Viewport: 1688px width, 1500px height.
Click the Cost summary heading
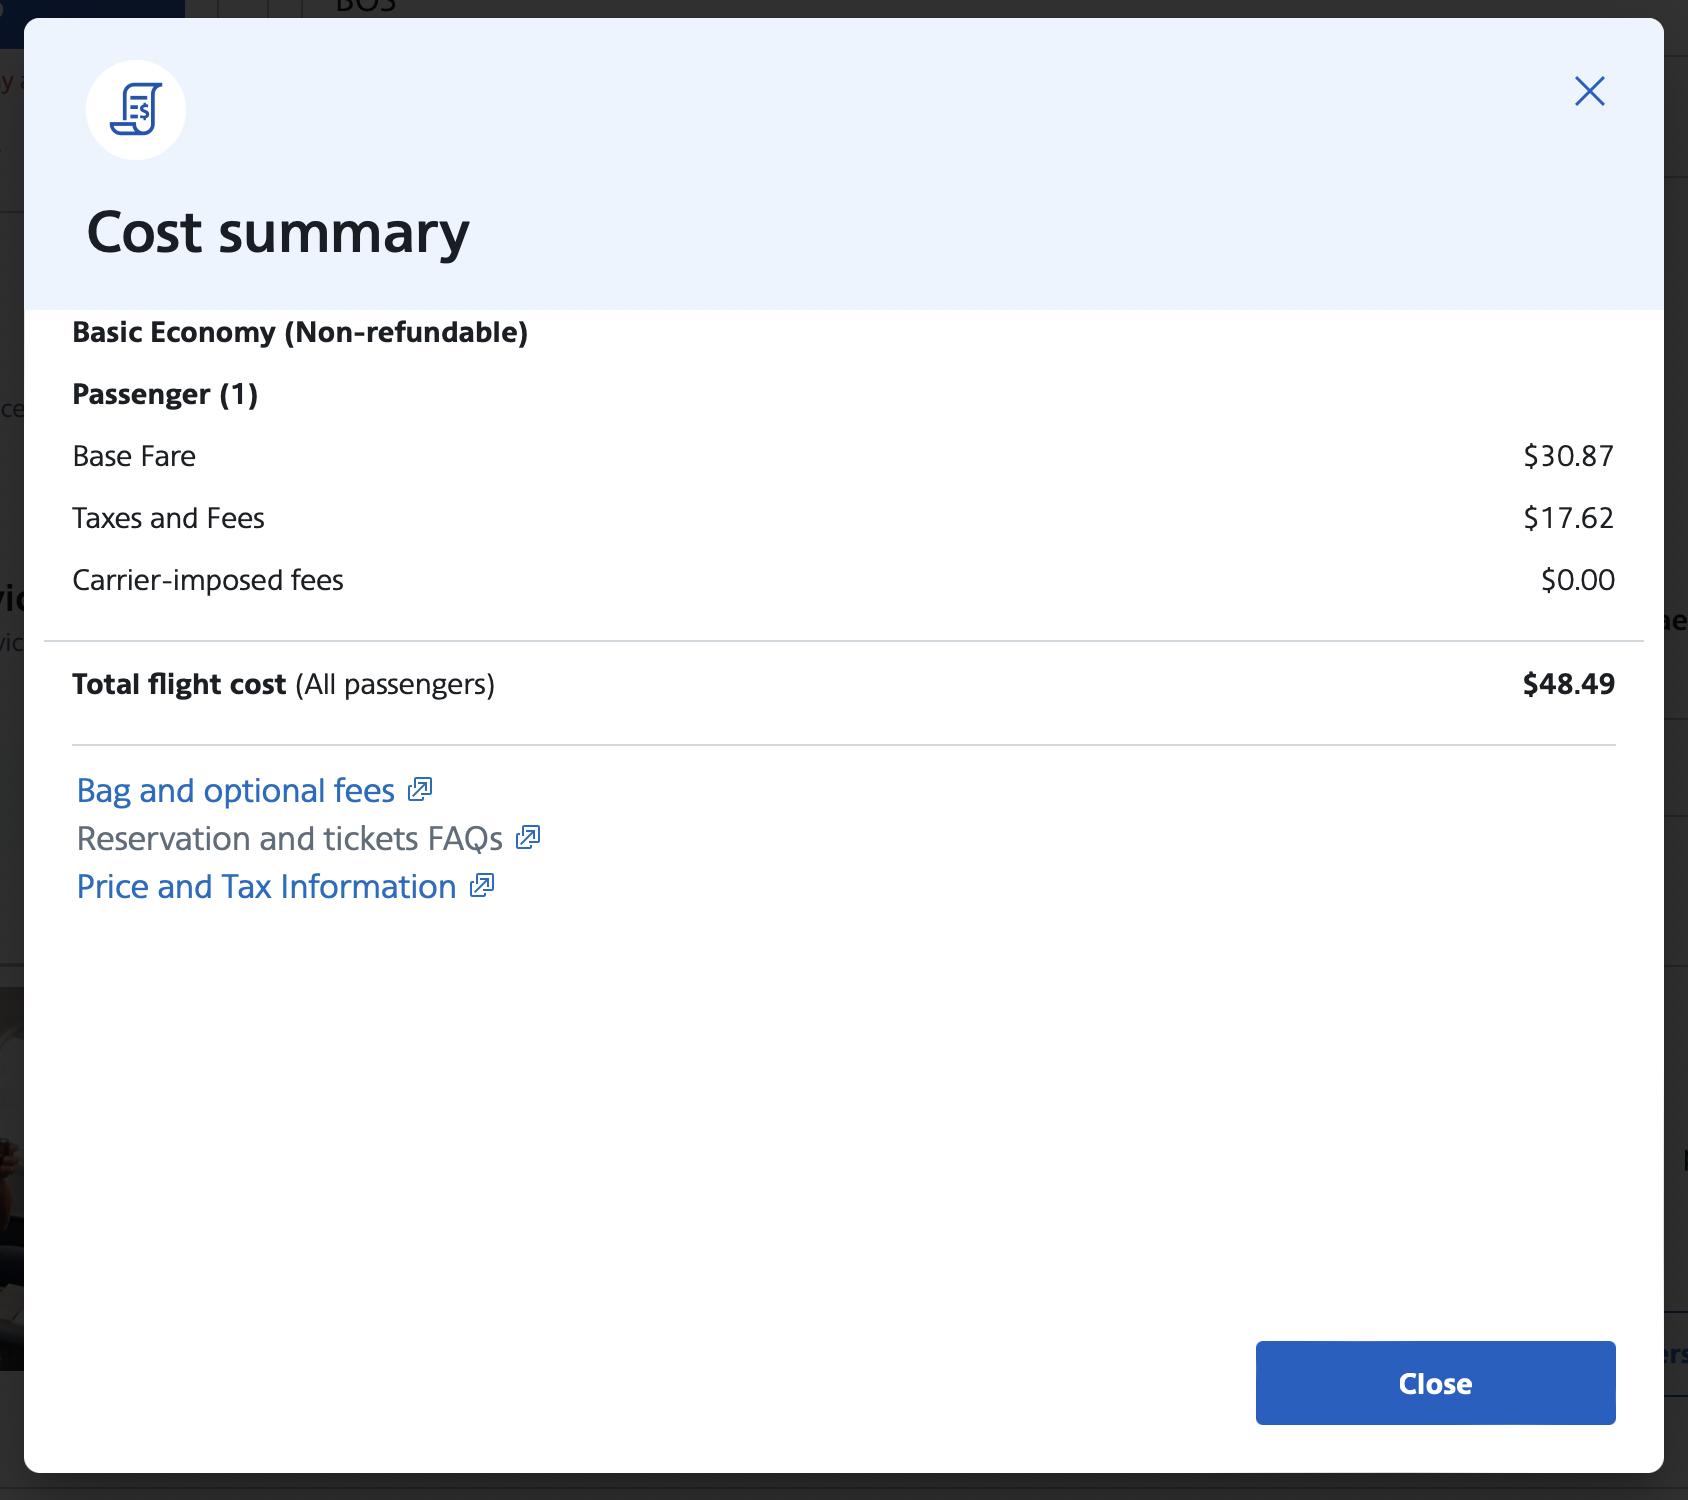coord(278,233)
